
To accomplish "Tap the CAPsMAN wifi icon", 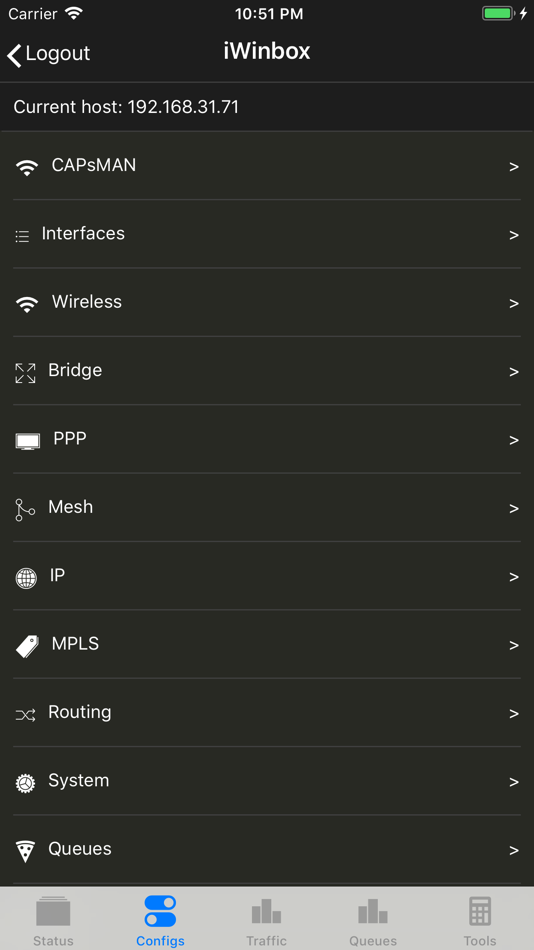I will click(x=26, y=167).
